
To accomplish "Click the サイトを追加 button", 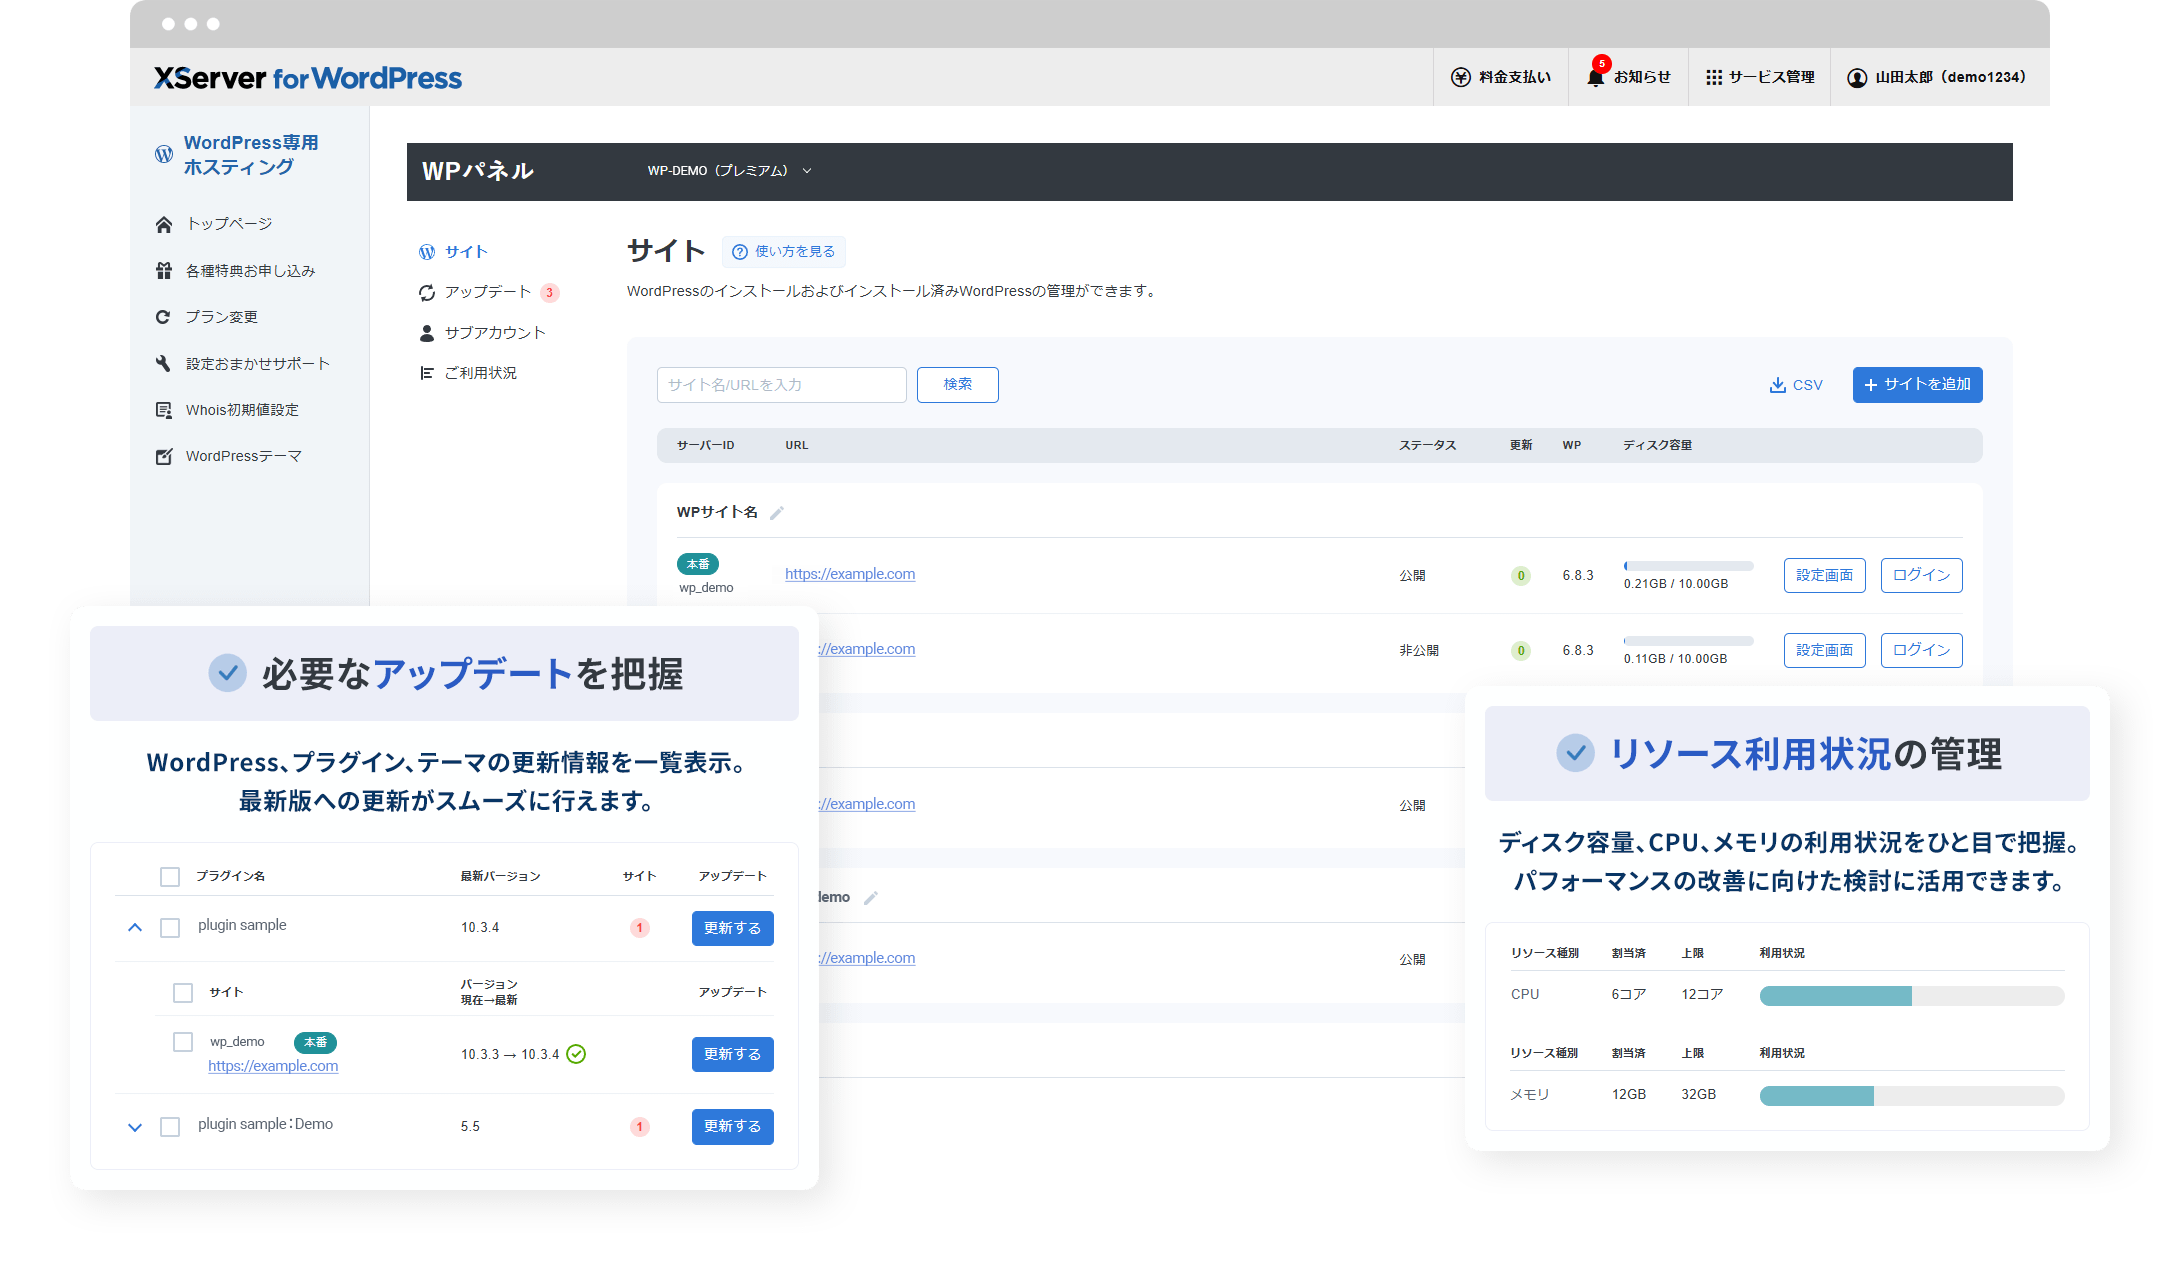I will (1917, 385).
